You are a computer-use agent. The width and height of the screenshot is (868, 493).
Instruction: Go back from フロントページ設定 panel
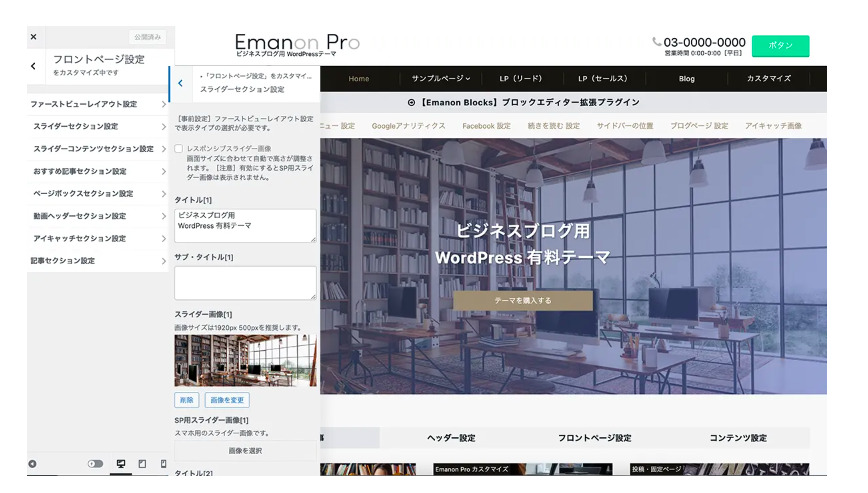tap(33, 66)
